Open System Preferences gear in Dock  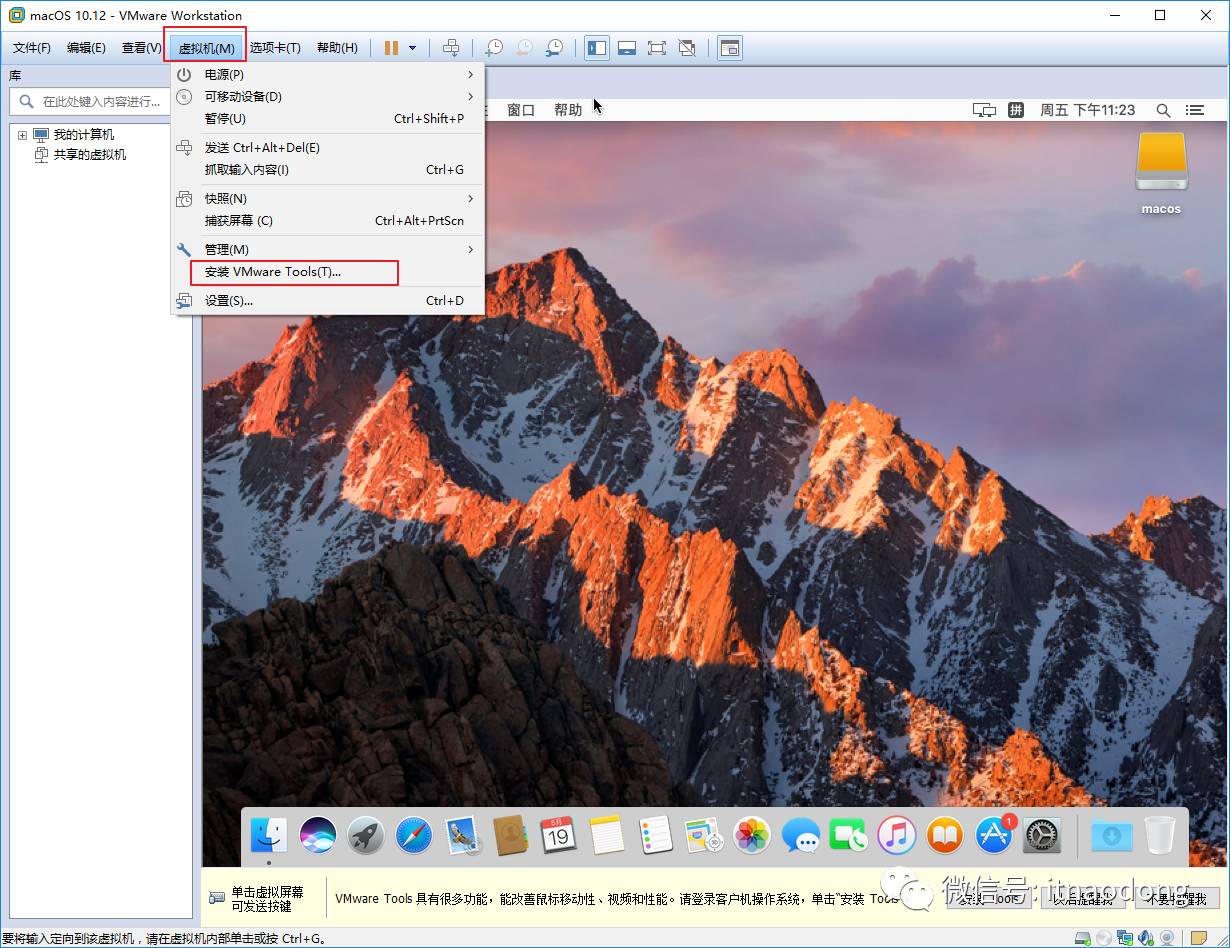click(1043, 835)
